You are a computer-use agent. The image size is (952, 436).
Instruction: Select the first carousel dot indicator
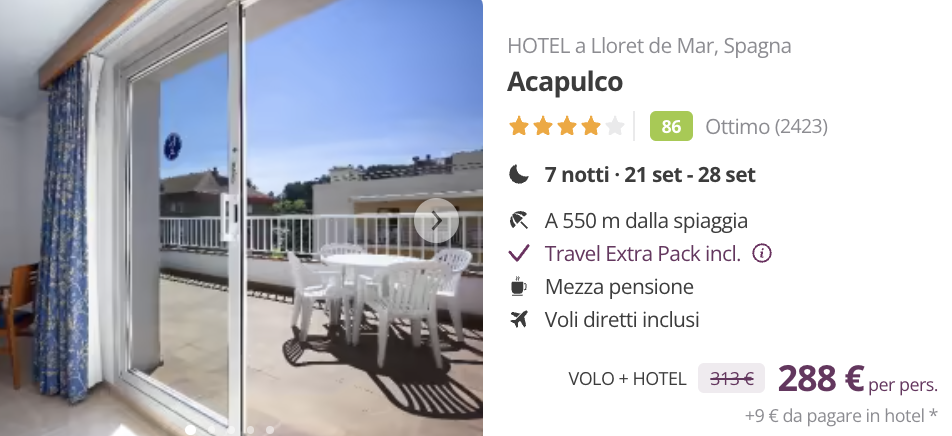(191, 430)
